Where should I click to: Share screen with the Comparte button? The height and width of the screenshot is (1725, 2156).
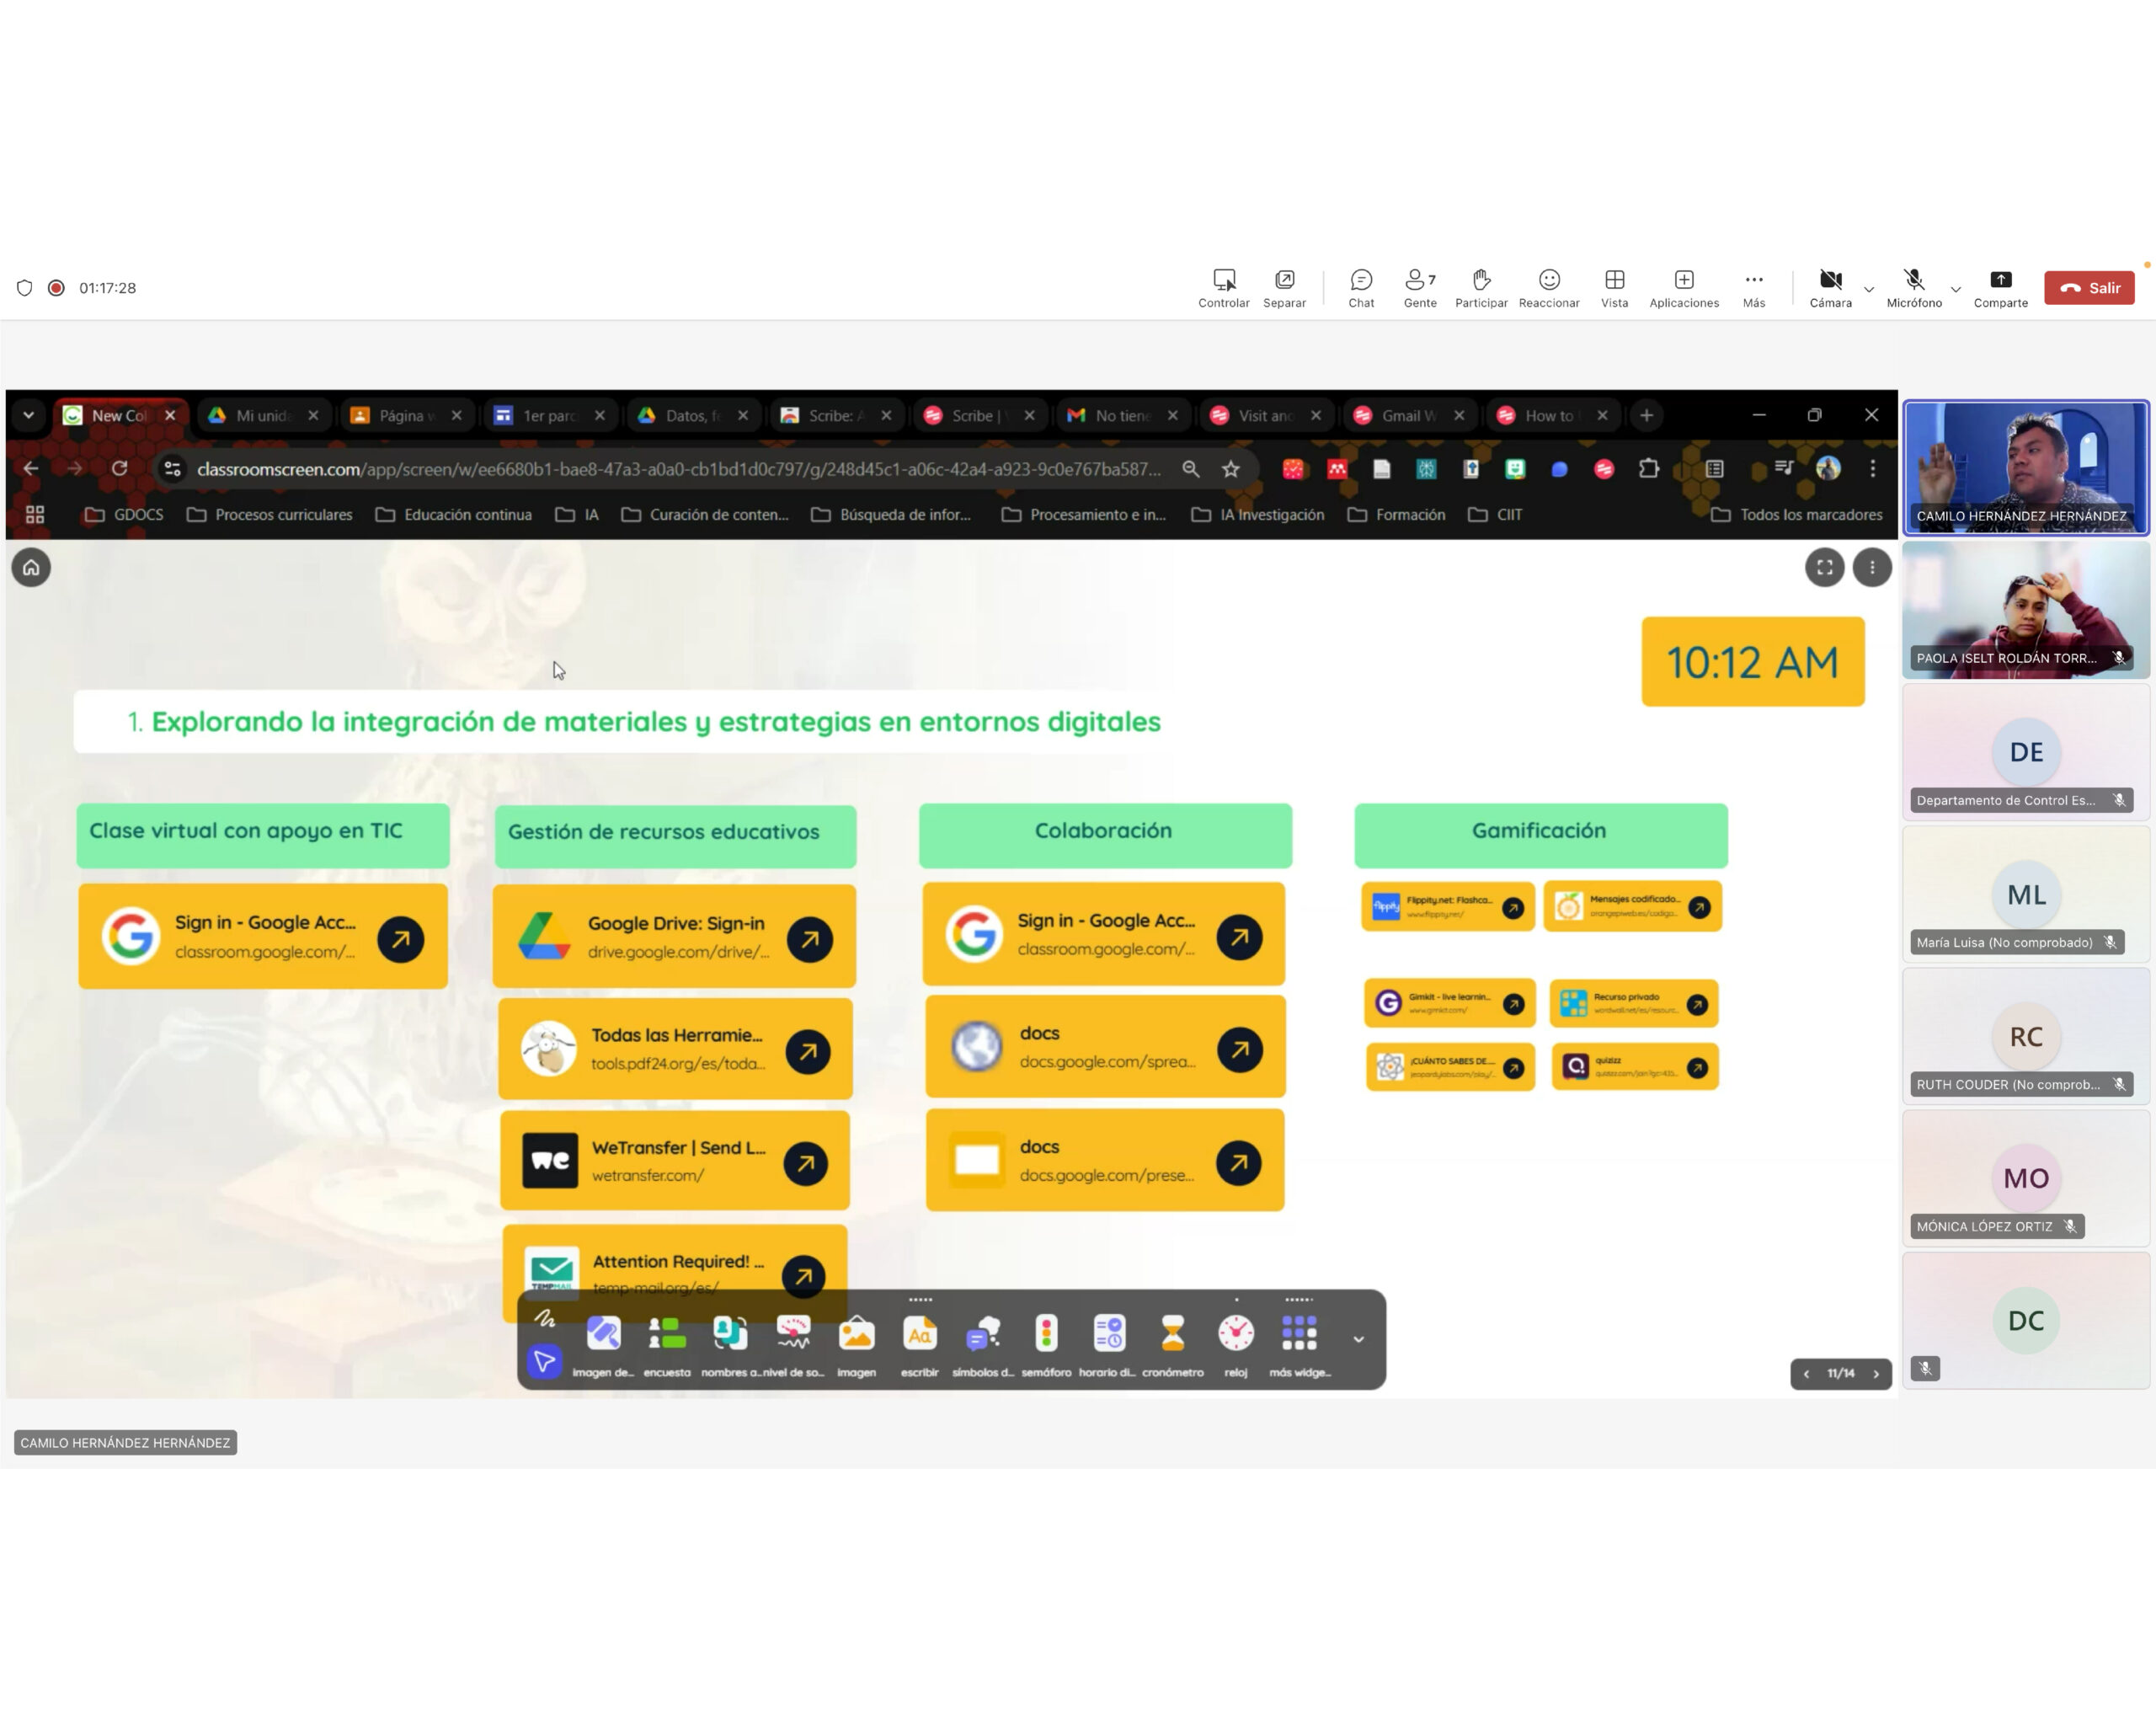point(2001,288)
